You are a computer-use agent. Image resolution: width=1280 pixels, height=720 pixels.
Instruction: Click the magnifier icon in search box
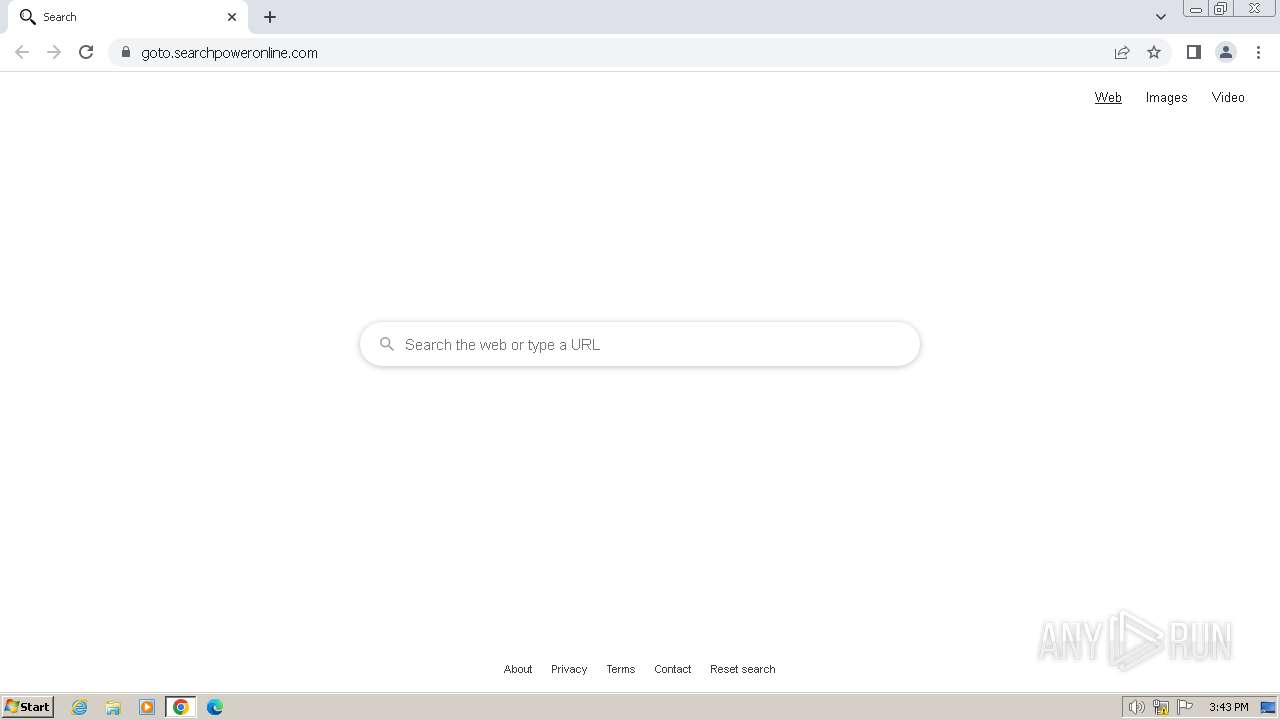387,344
